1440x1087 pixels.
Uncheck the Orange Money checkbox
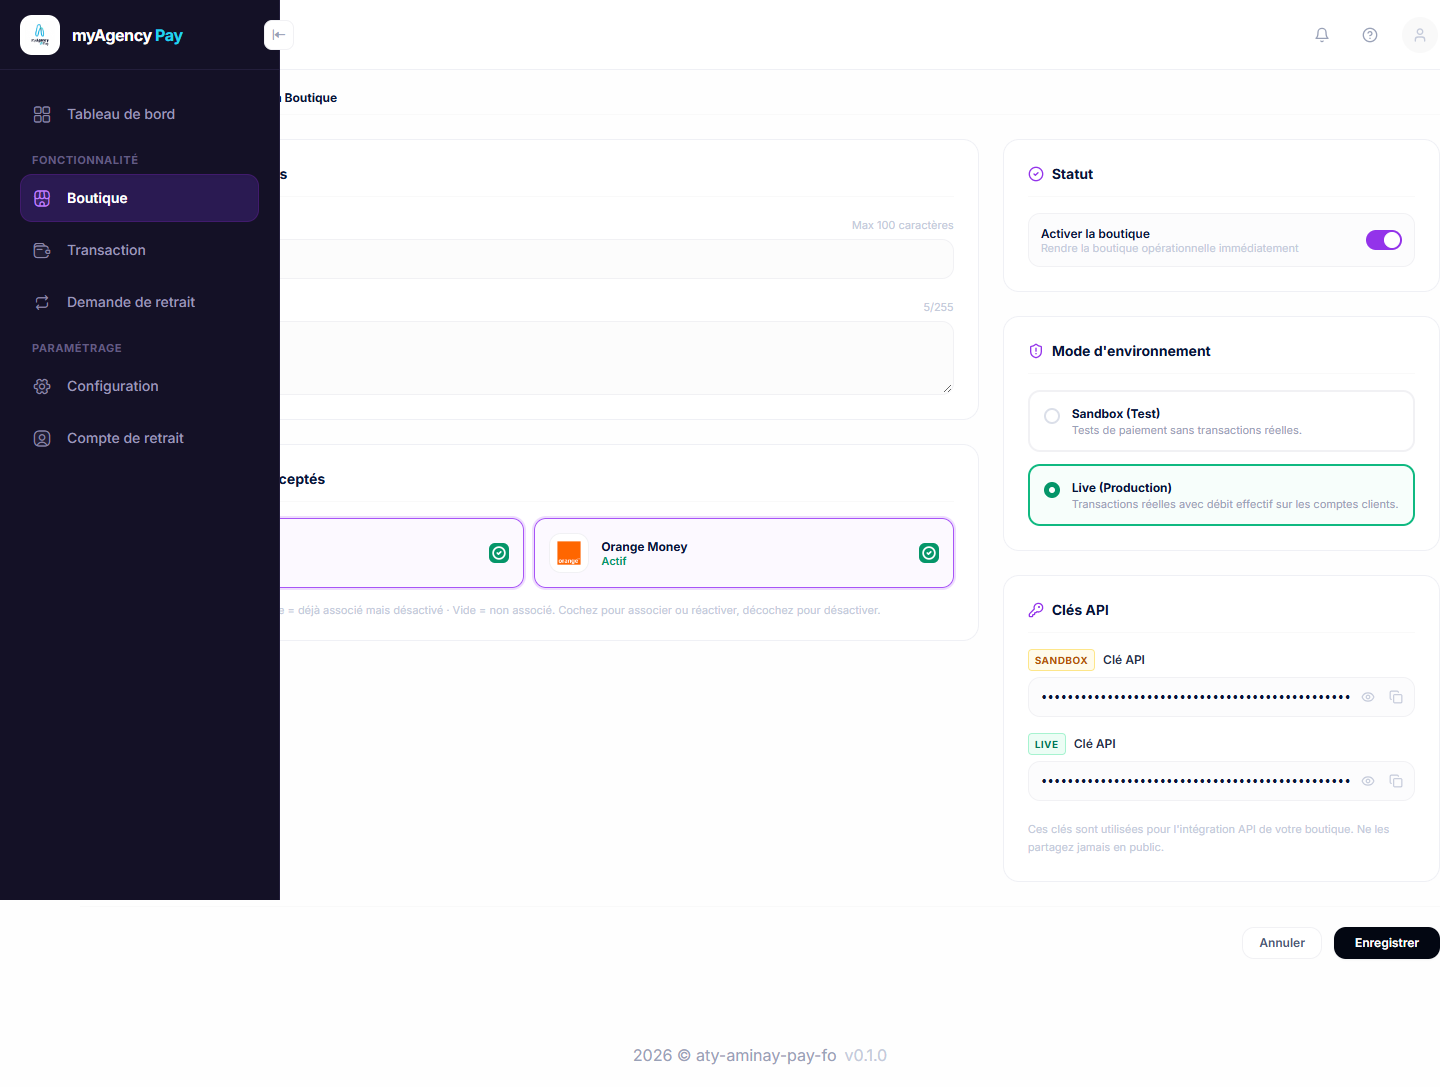(929, 553)
